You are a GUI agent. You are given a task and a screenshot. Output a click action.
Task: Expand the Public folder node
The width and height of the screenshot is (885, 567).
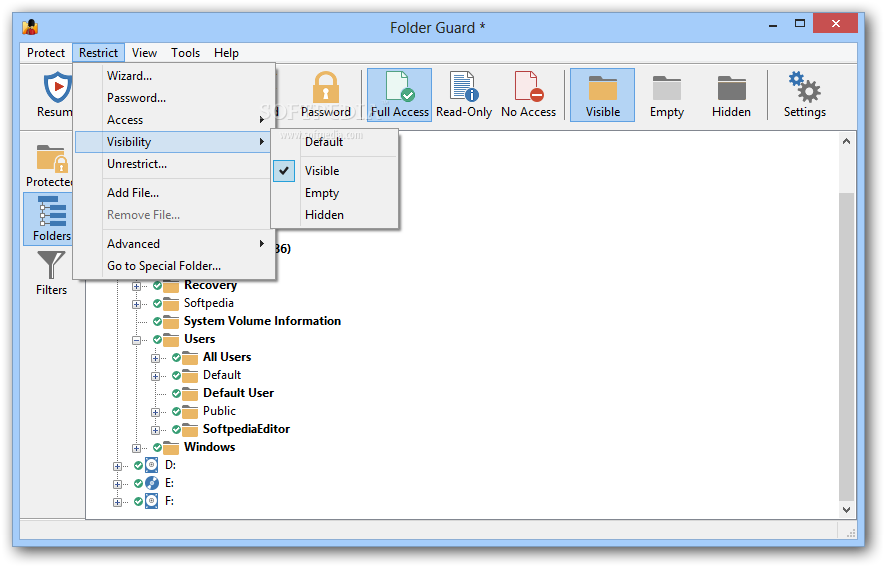coord(156,412)
